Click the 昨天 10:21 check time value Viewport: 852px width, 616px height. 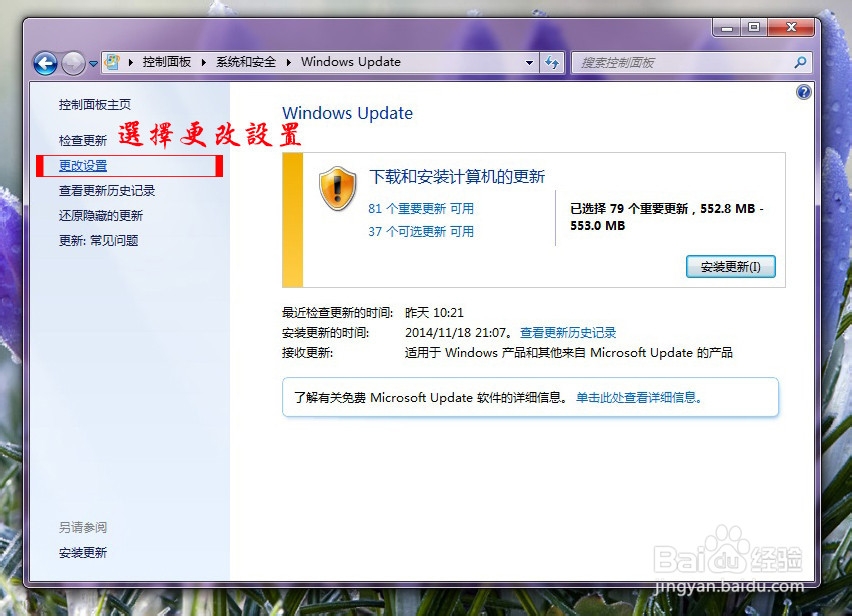pos(434,313)
